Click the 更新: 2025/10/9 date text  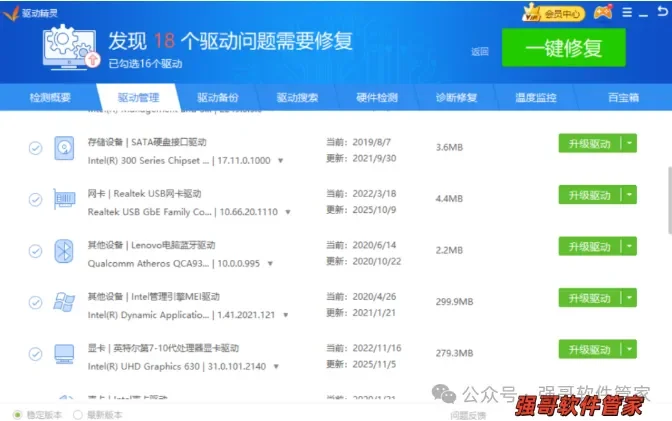tap(361, 210)
